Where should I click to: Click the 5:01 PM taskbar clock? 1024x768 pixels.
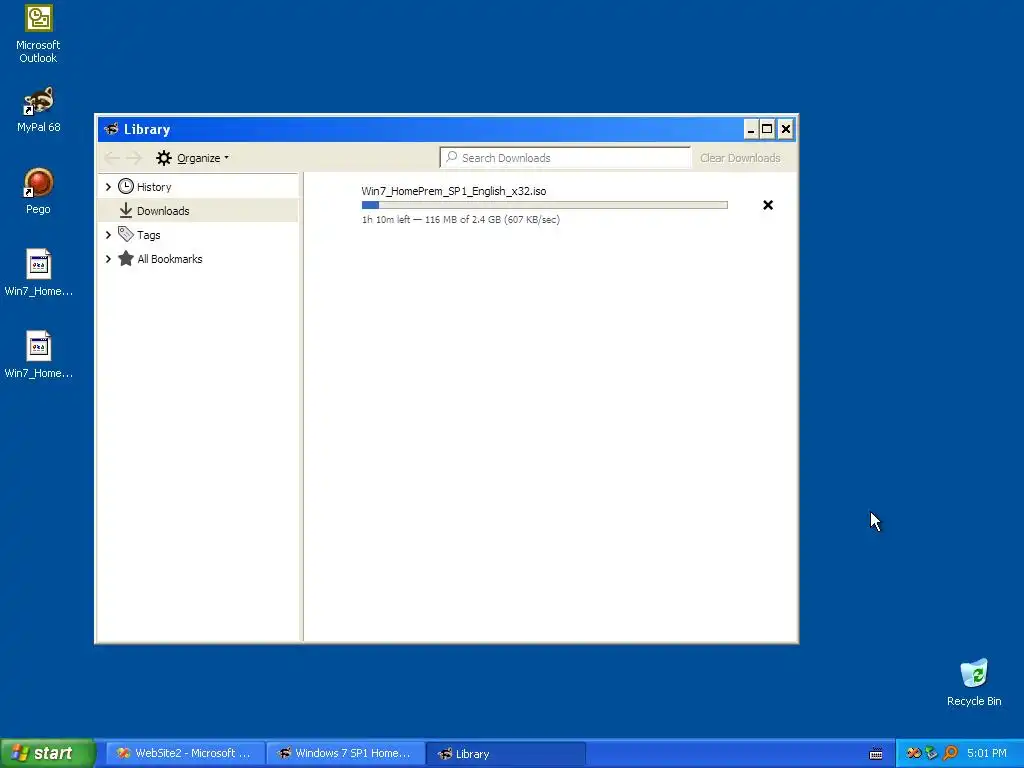tap(987, 753)
